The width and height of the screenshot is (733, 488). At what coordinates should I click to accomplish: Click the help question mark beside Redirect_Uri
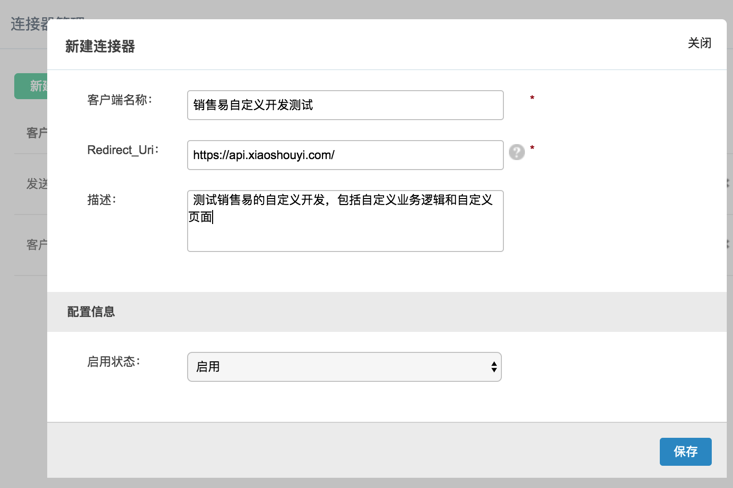[x=516, y=152]
